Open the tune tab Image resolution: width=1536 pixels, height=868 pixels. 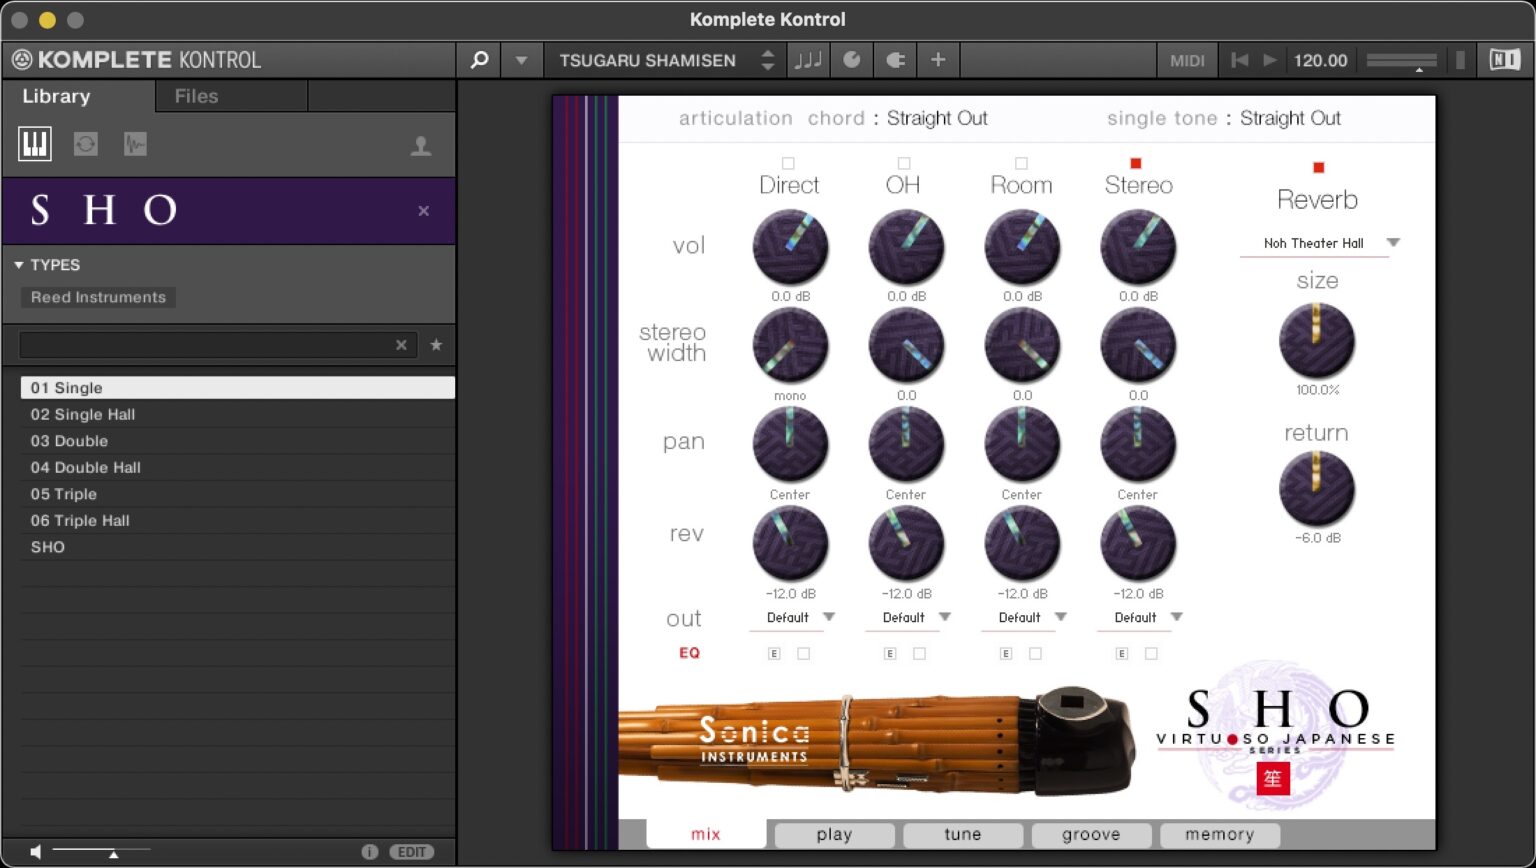coord(962,834)
